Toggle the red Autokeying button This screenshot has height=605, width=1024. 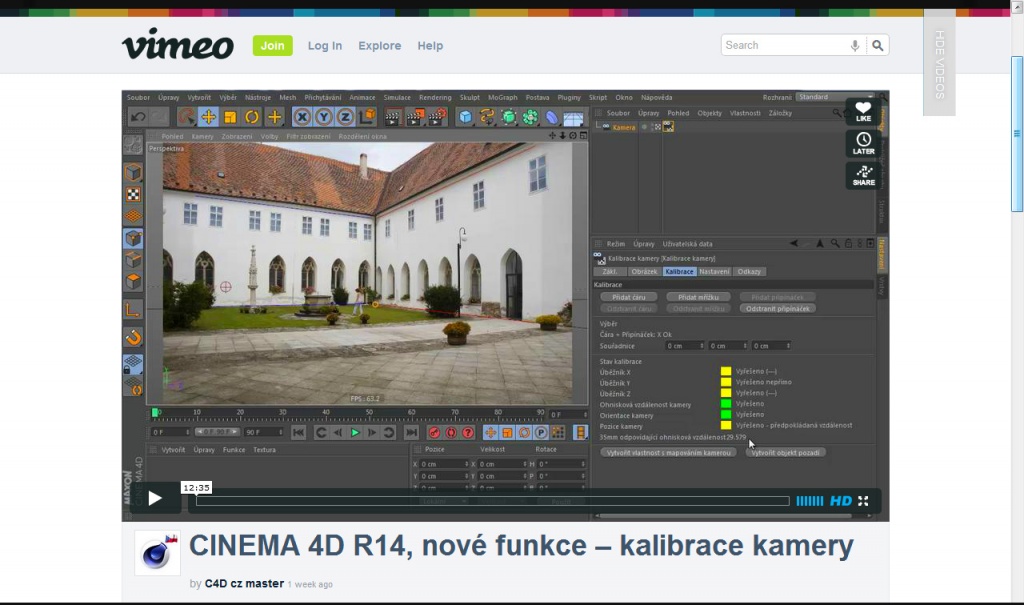(451, 433)
